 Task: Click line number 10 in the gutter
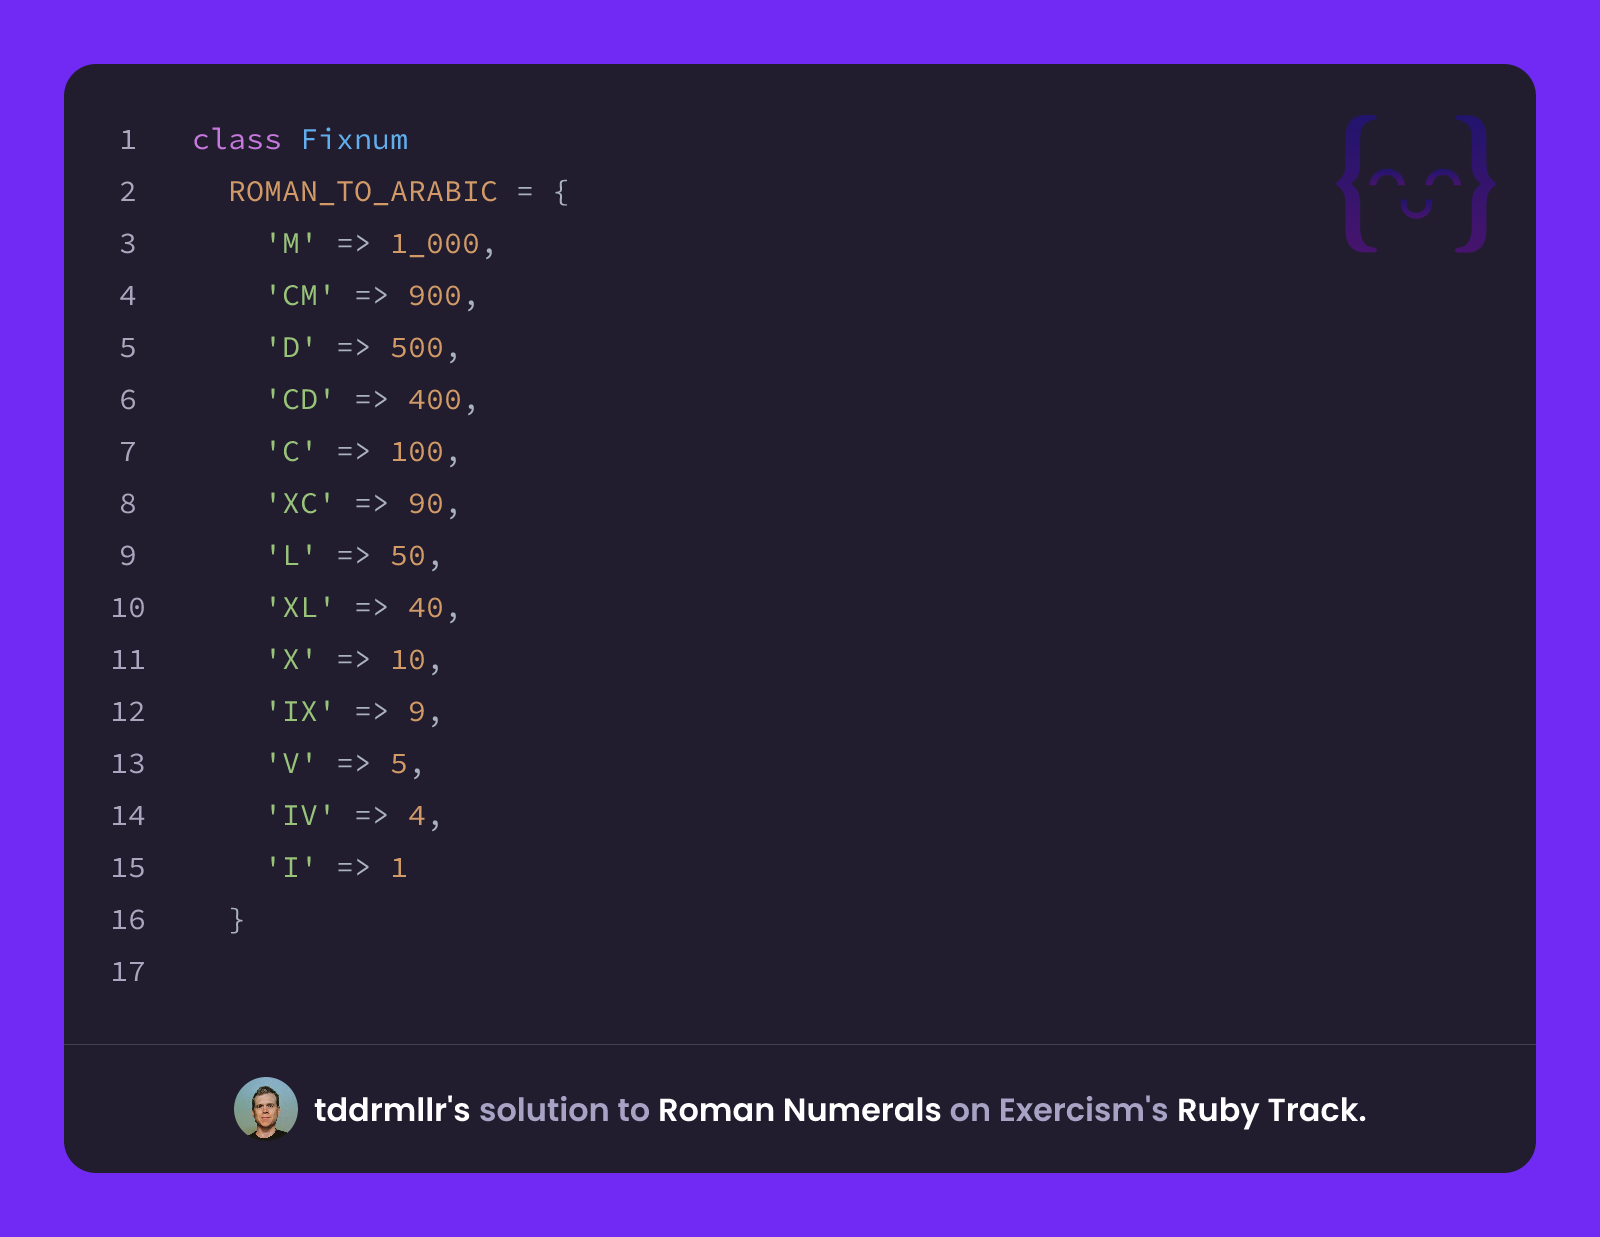(128, 608)
